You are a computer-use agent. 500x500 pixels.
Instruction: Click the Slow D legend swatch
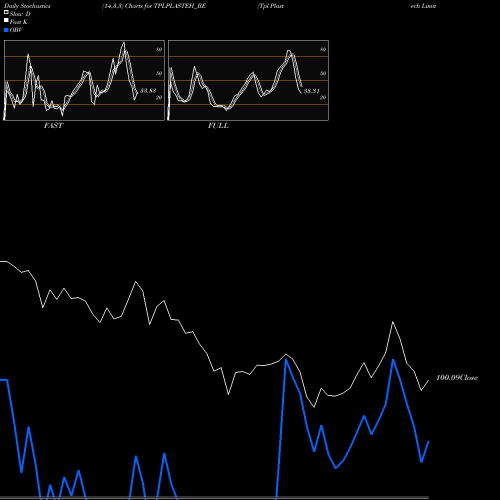(6, 13)
